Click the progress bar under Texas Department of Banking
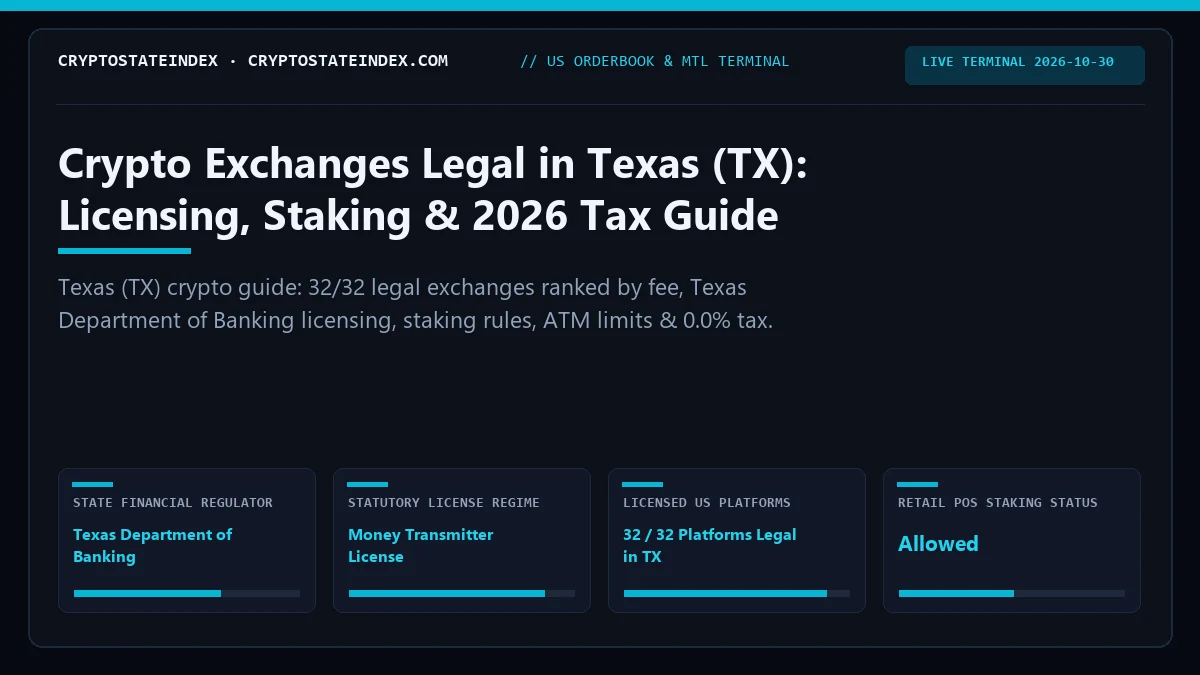Viewport: 1200px width, 675px height. [187, 593]
